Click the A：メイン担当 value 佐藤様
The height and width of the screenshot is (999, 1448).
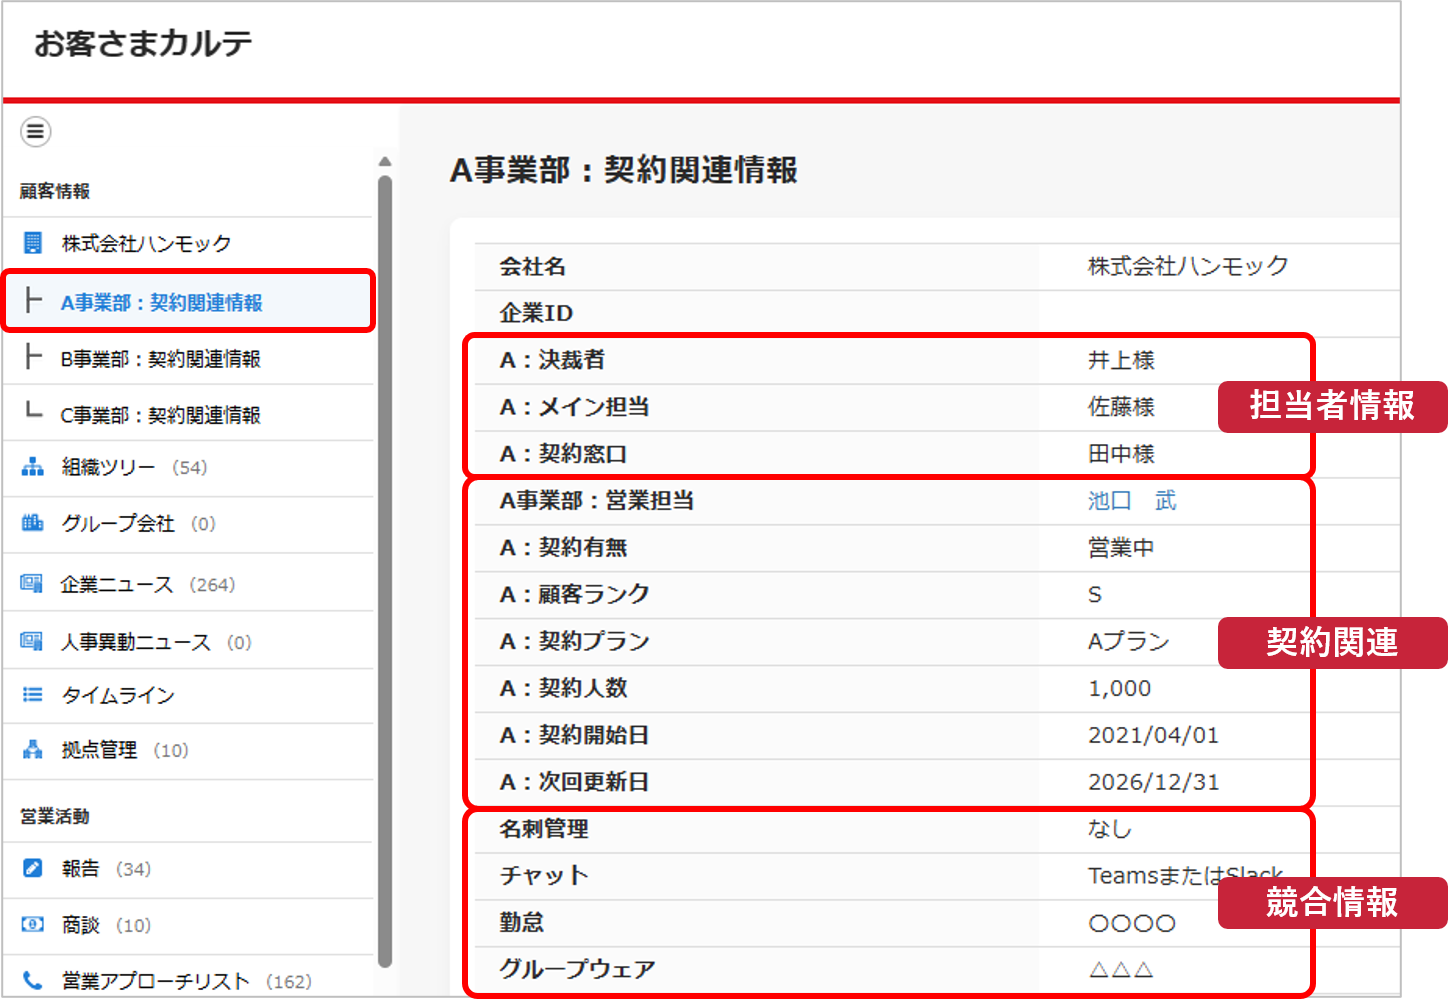click(1121, 407)
